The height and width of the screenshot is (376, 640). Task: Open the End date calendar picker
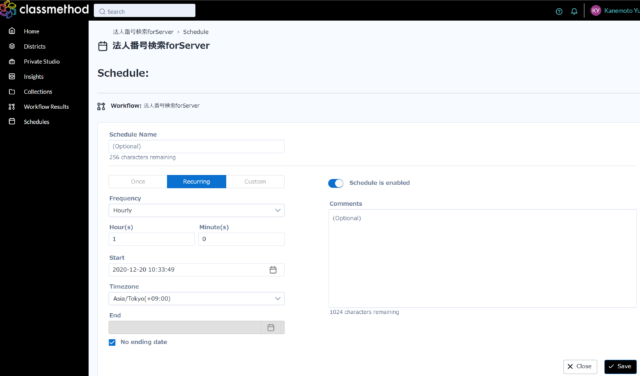coord(271,327)
